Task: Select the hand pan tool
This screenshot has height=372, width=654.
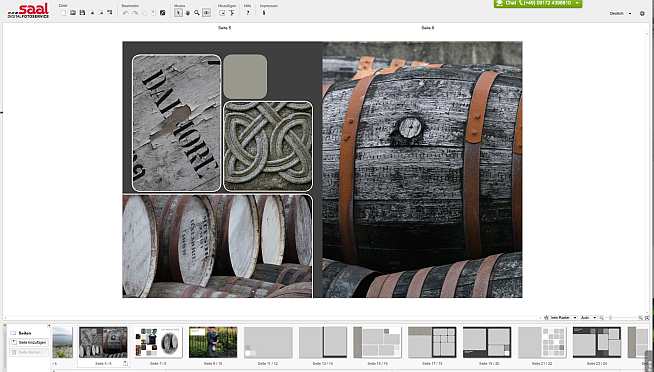Action: pos(188,13)
